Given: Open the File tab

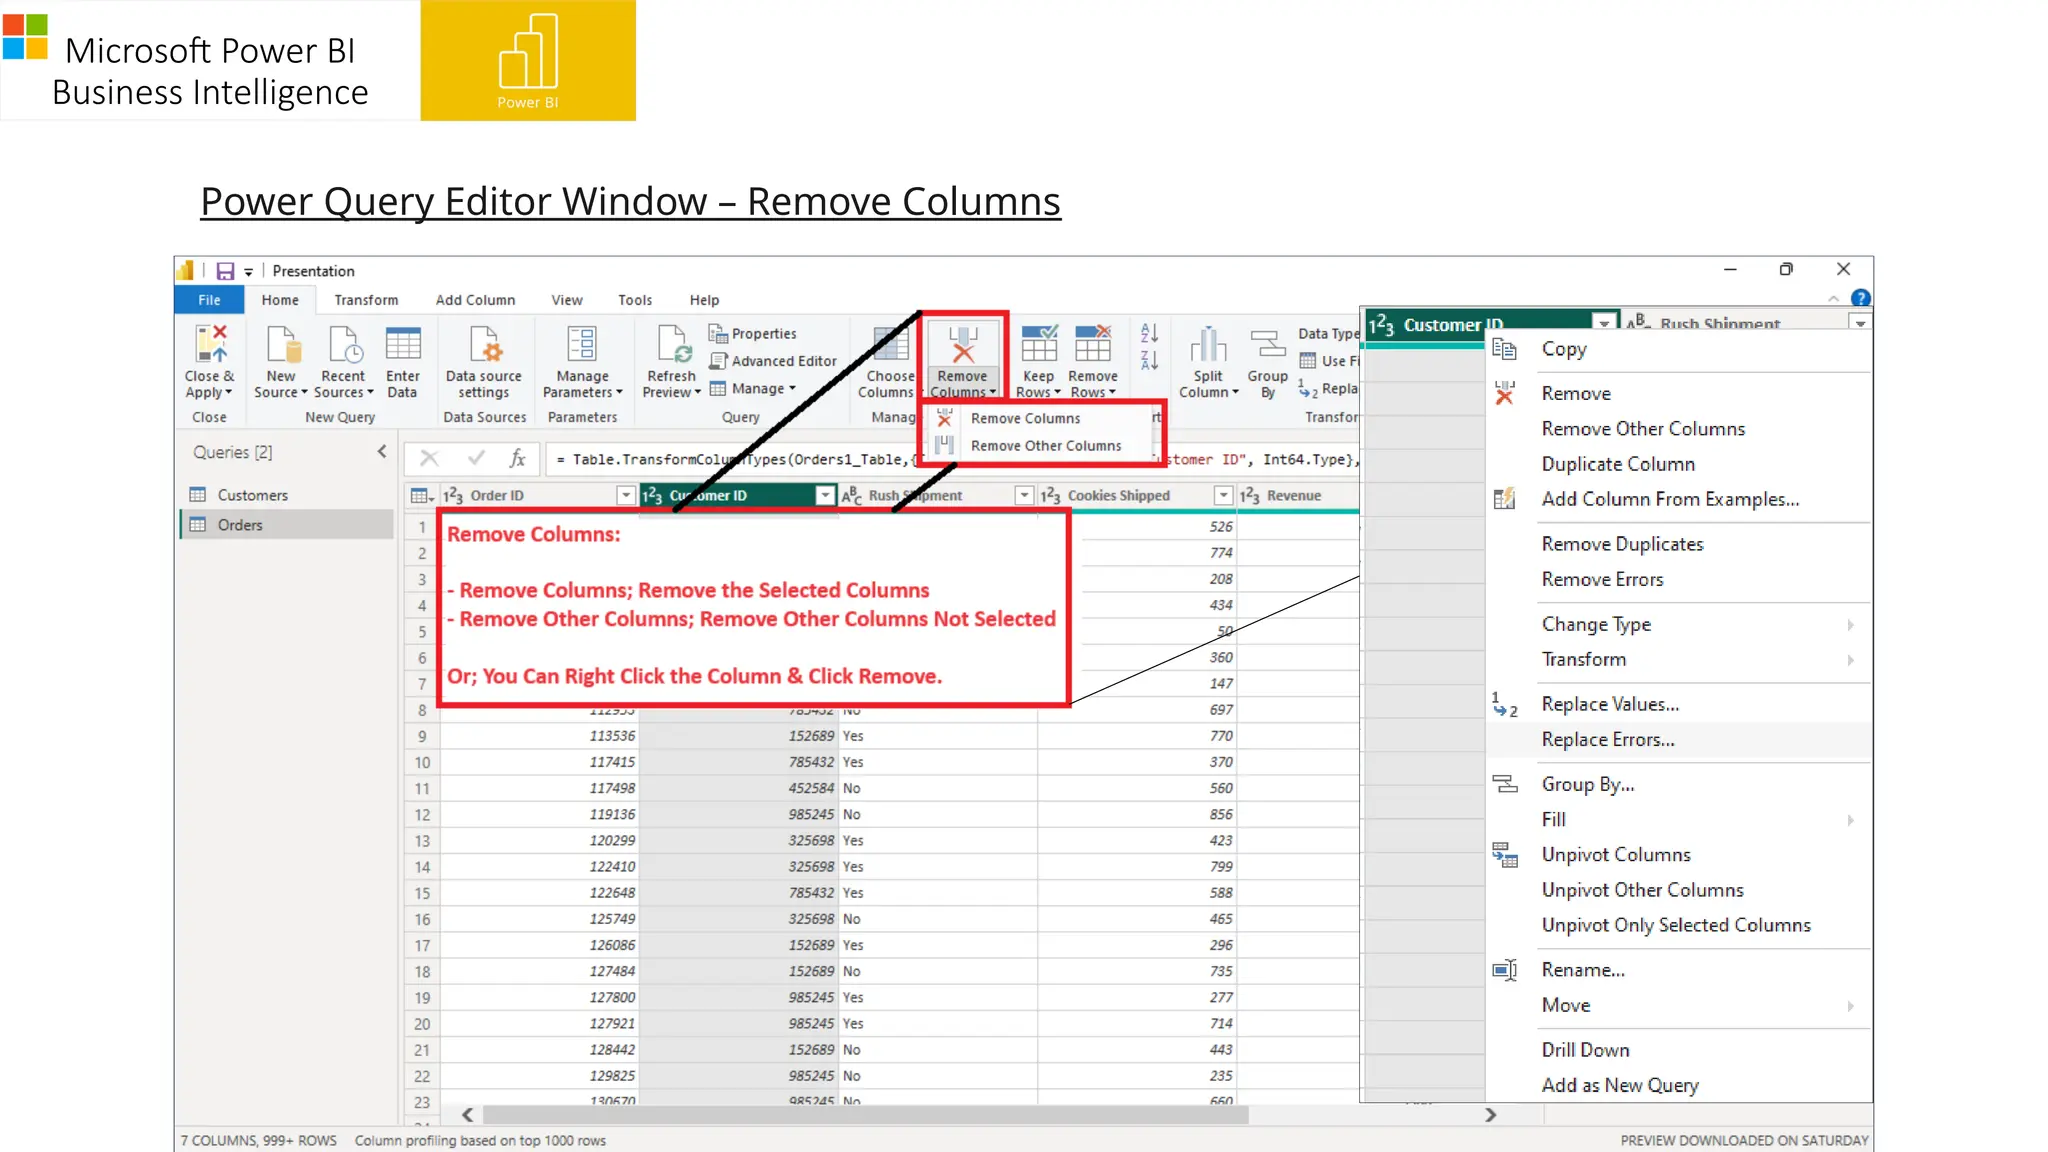Looking at the screenshot, I should pos(209,300).
